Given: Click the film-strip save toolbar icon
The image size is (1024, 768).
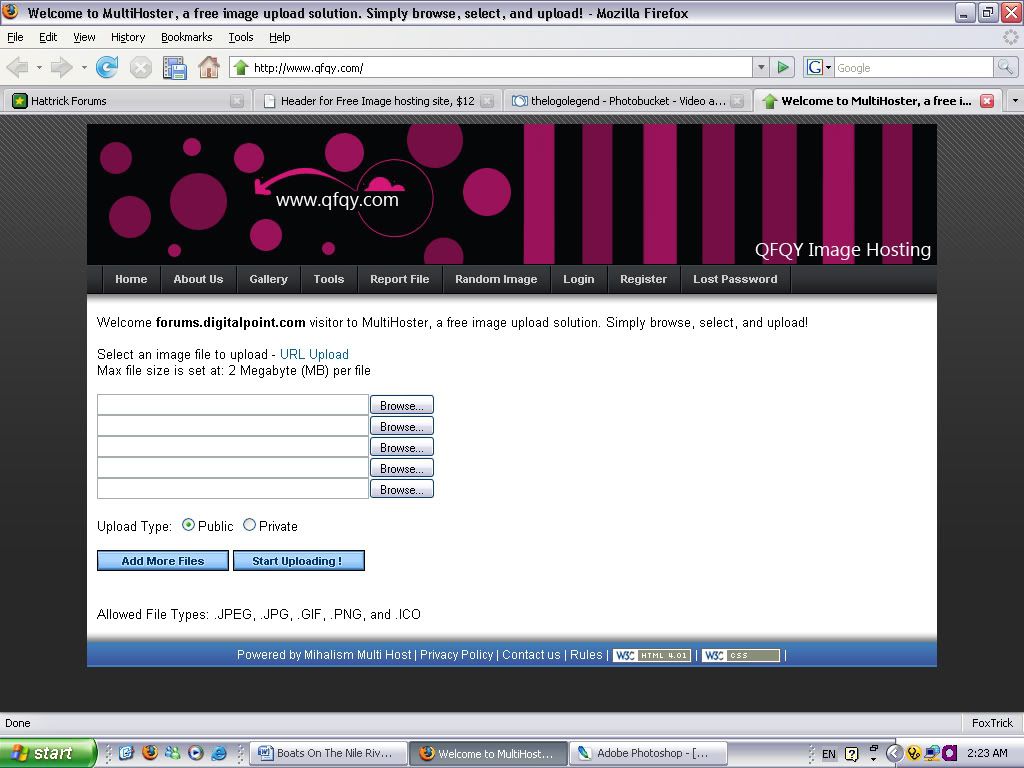Looking at the screenshot, I should coord(175,68).
